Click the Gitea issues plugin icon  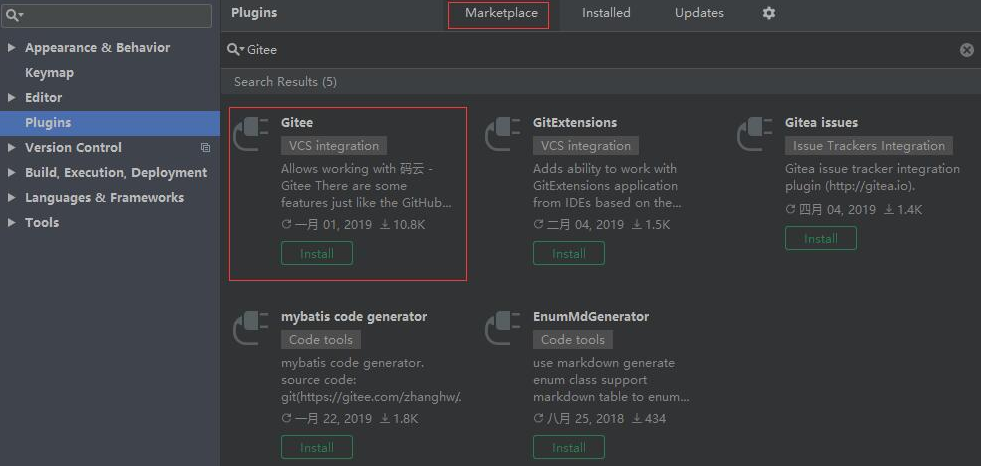[x=755, y=133]
